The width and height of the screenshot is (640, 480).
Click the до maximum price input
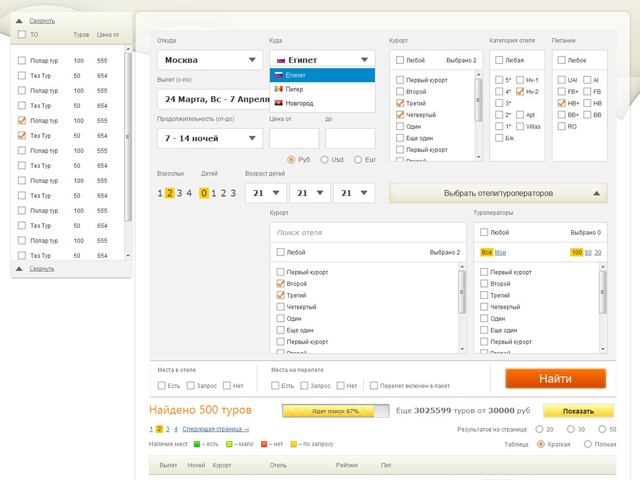350,138
